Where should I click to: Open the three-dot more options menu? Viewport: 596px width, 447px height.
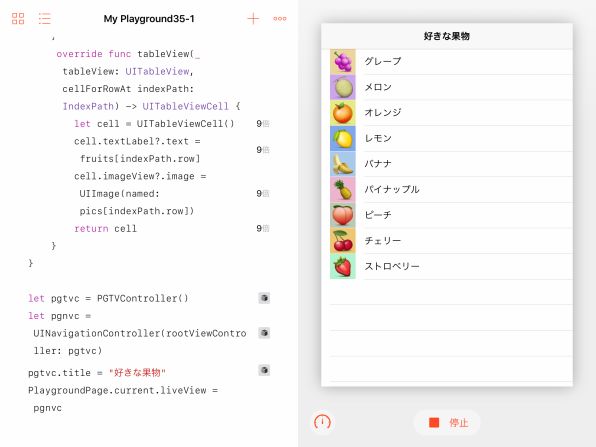(x=280, y=18)
